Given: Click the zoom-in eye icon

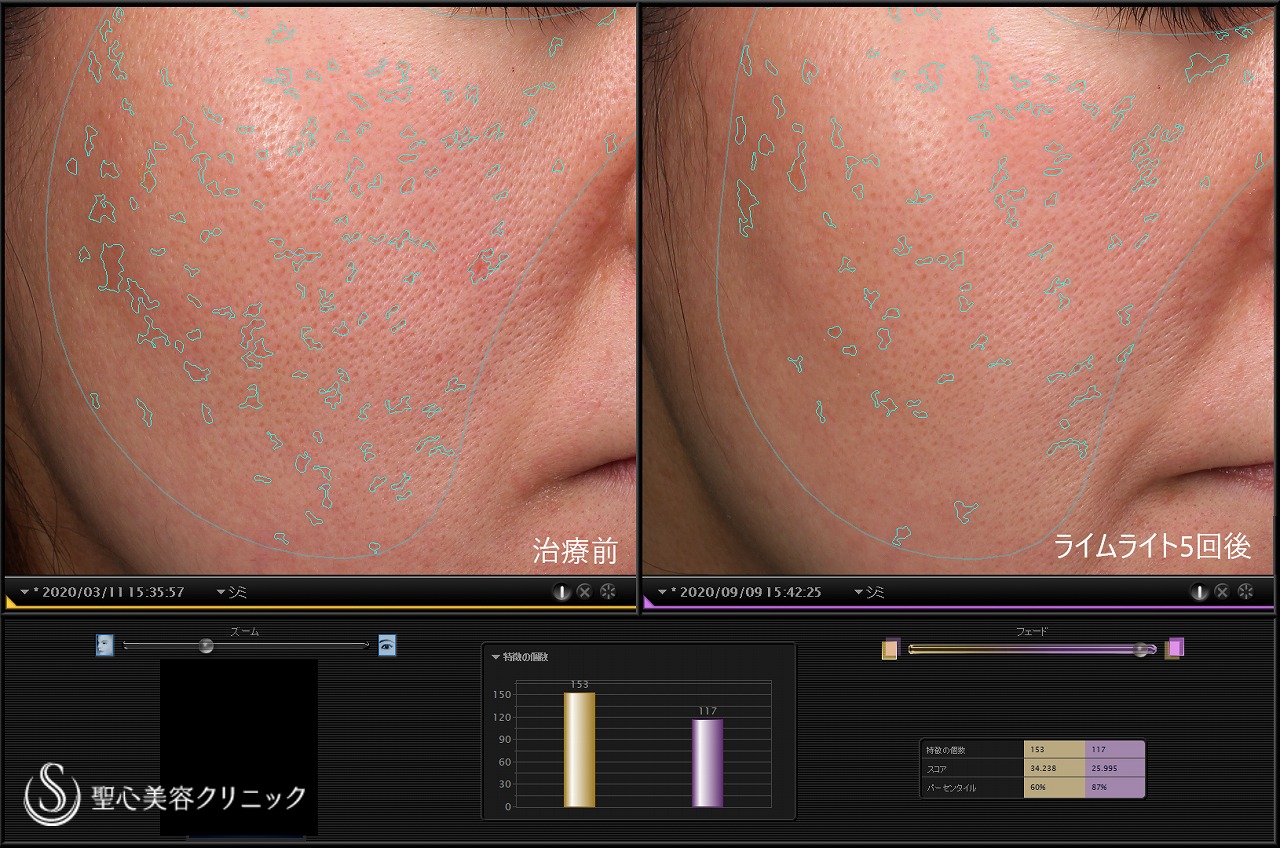Looking at the screenshot, I should pyautogui.click(x=387, y=645).
